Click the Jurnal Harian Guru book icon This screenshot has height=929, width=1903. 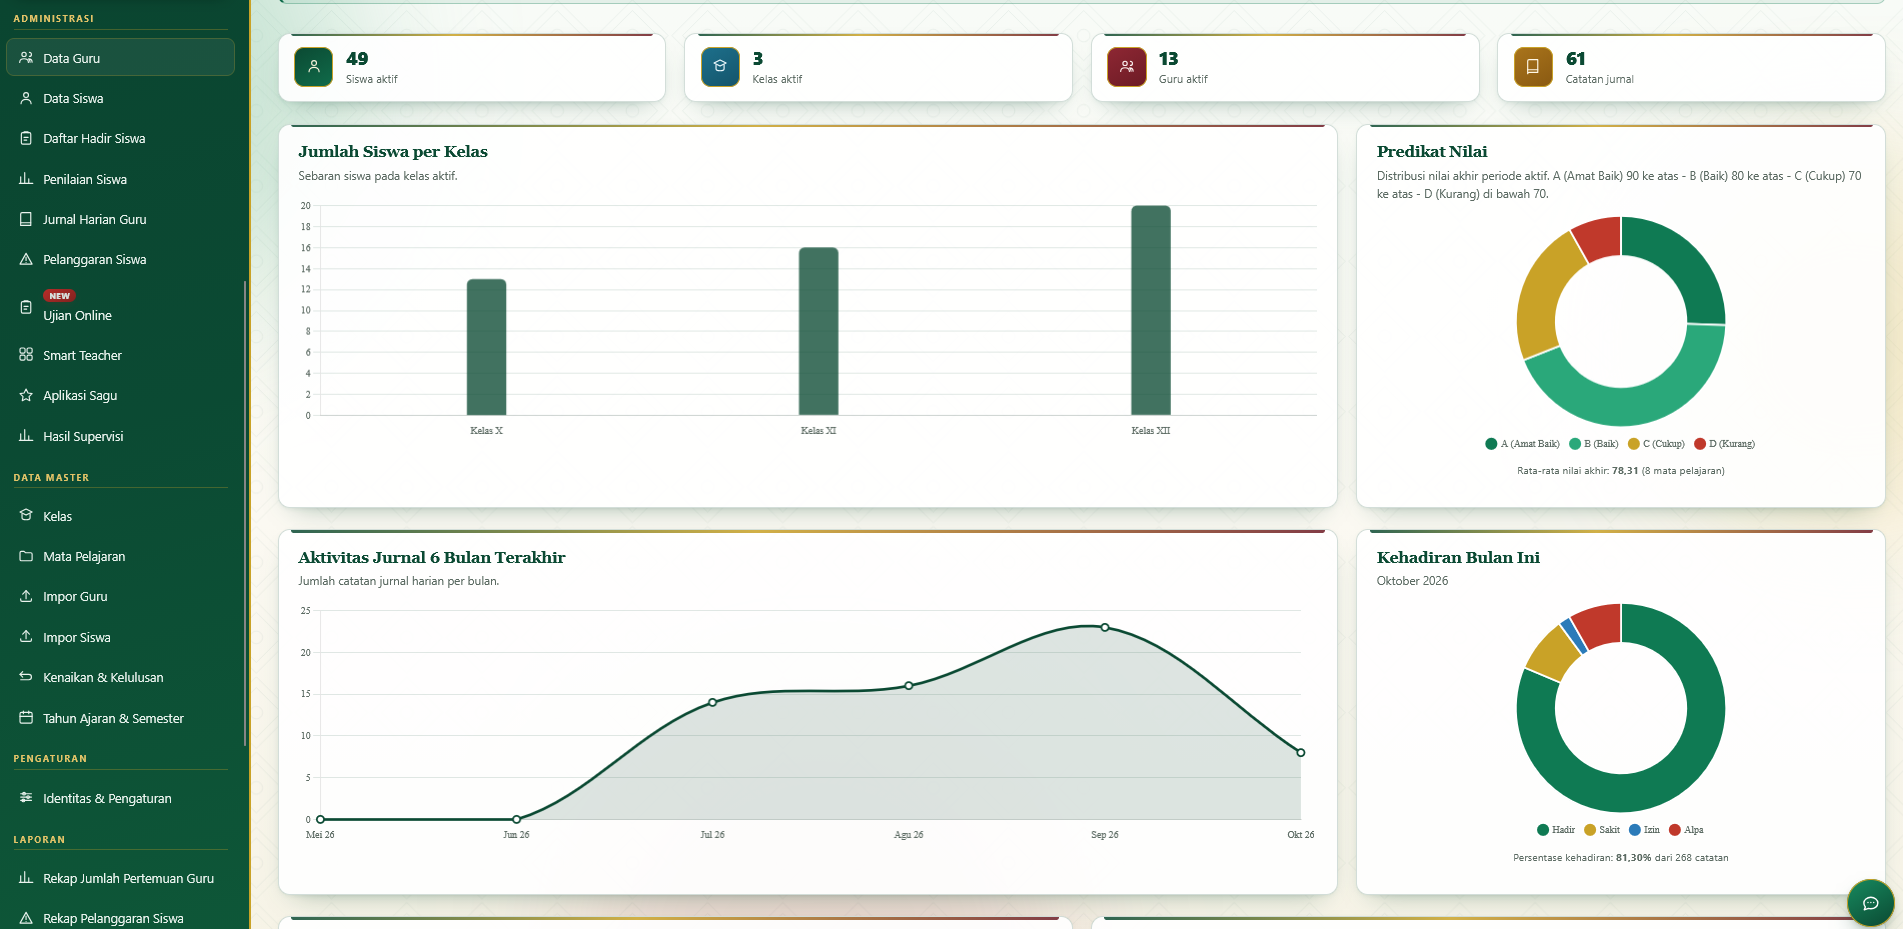point(26,219)
